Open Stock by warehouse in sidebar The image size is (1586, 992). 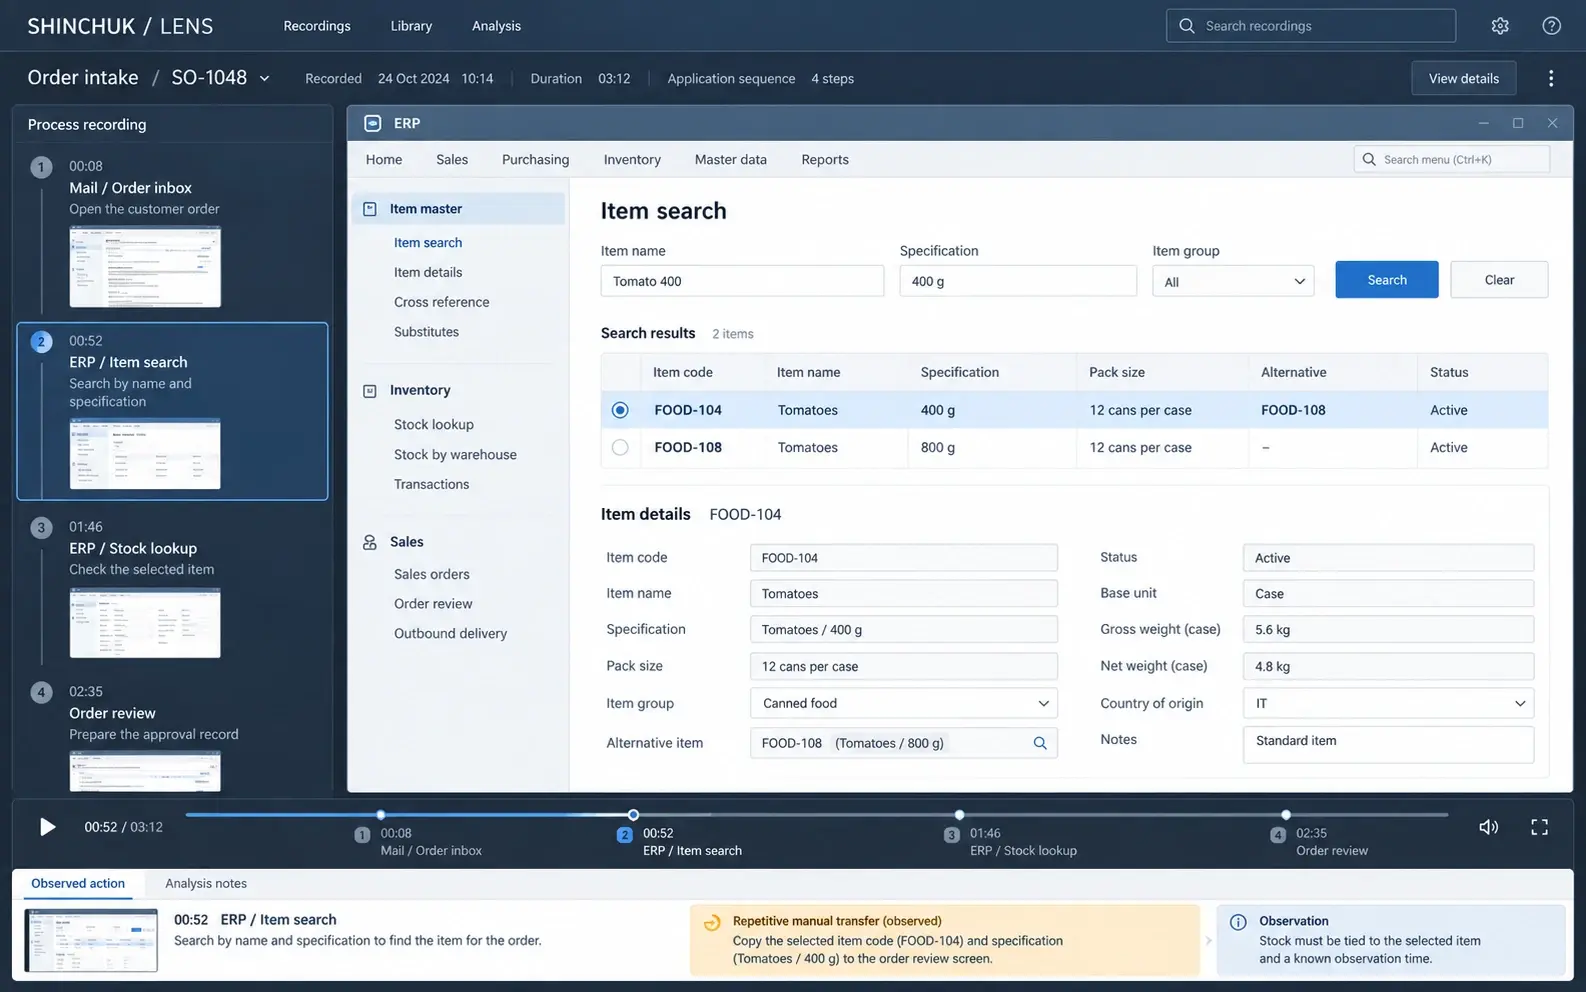[x=455, y=454]
